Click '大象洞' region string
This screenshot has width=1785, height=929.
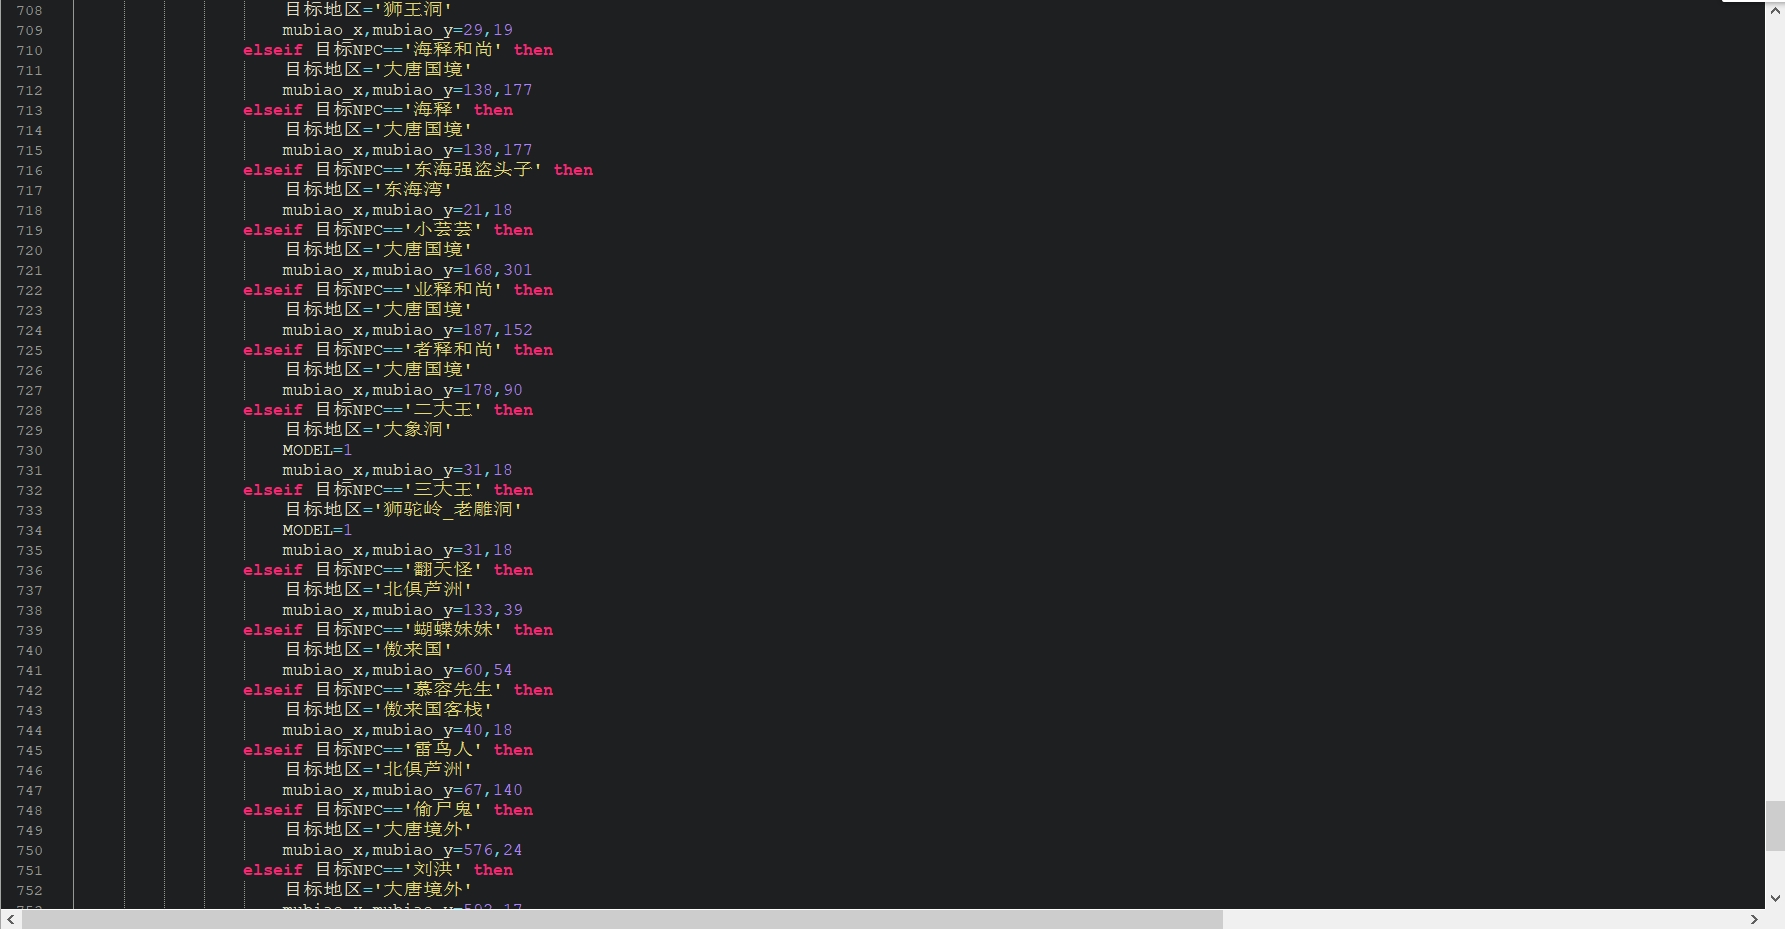tap(412, 430)
